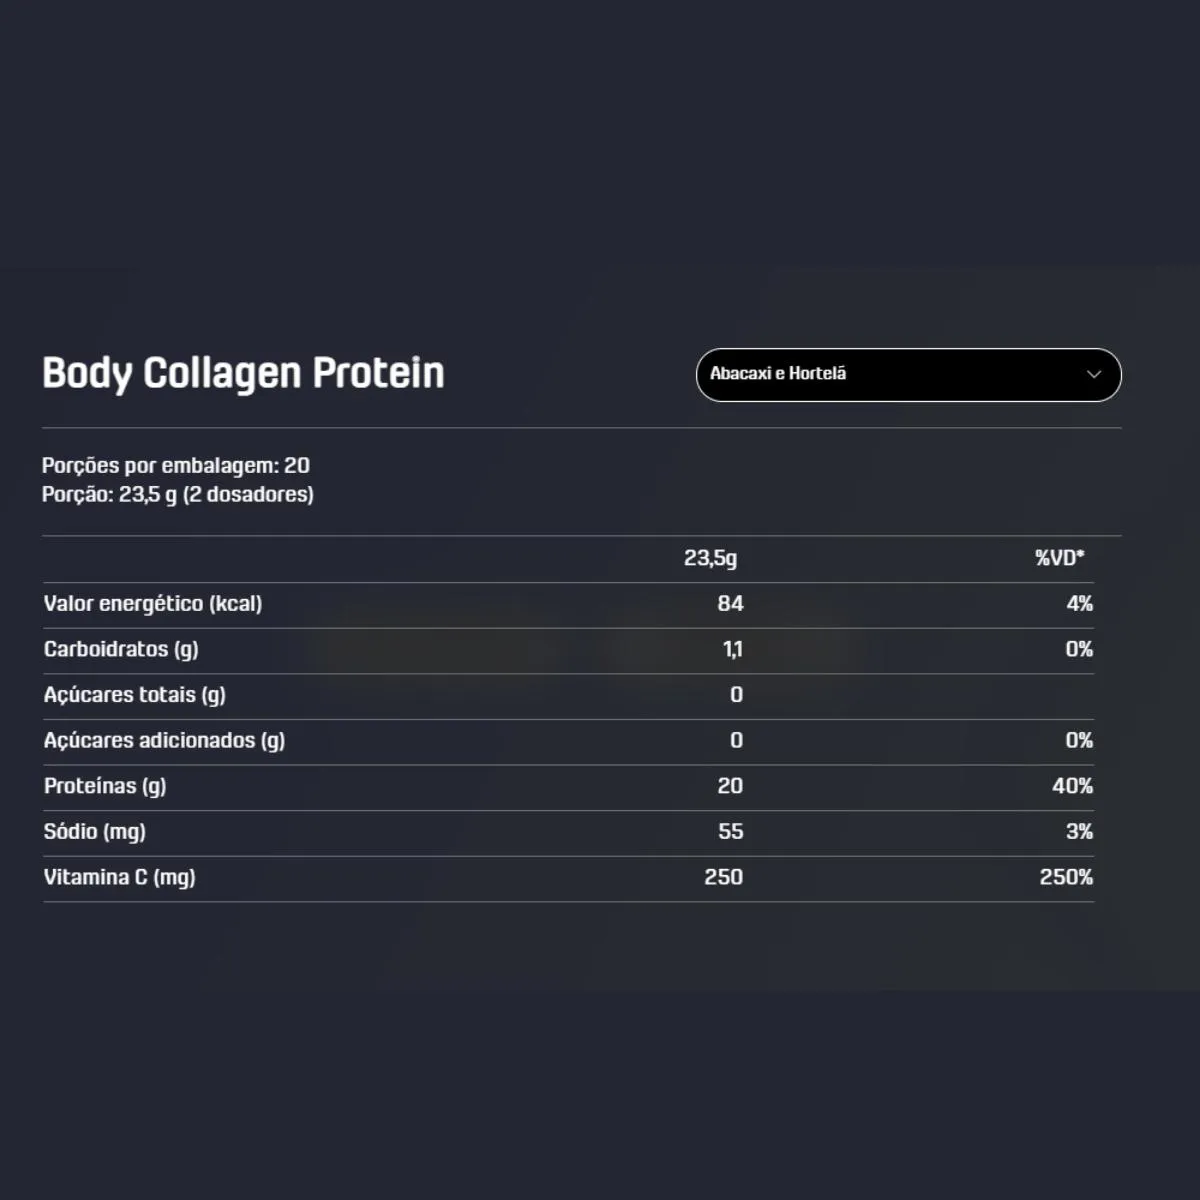Select the Sódio (mg) row label

(95, 832)
